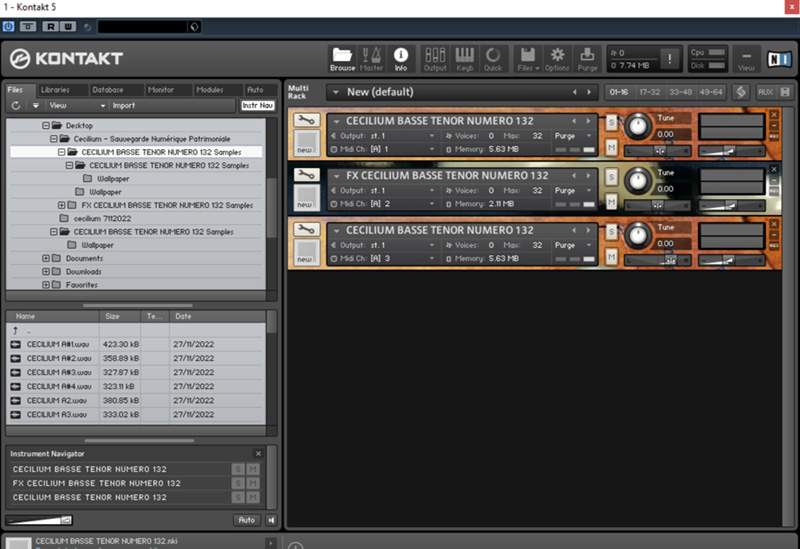Image resolution: width=800 pixels, height=549 pixels.
Task: Click the audition speaker icon beside Auto
Action: 271,520
